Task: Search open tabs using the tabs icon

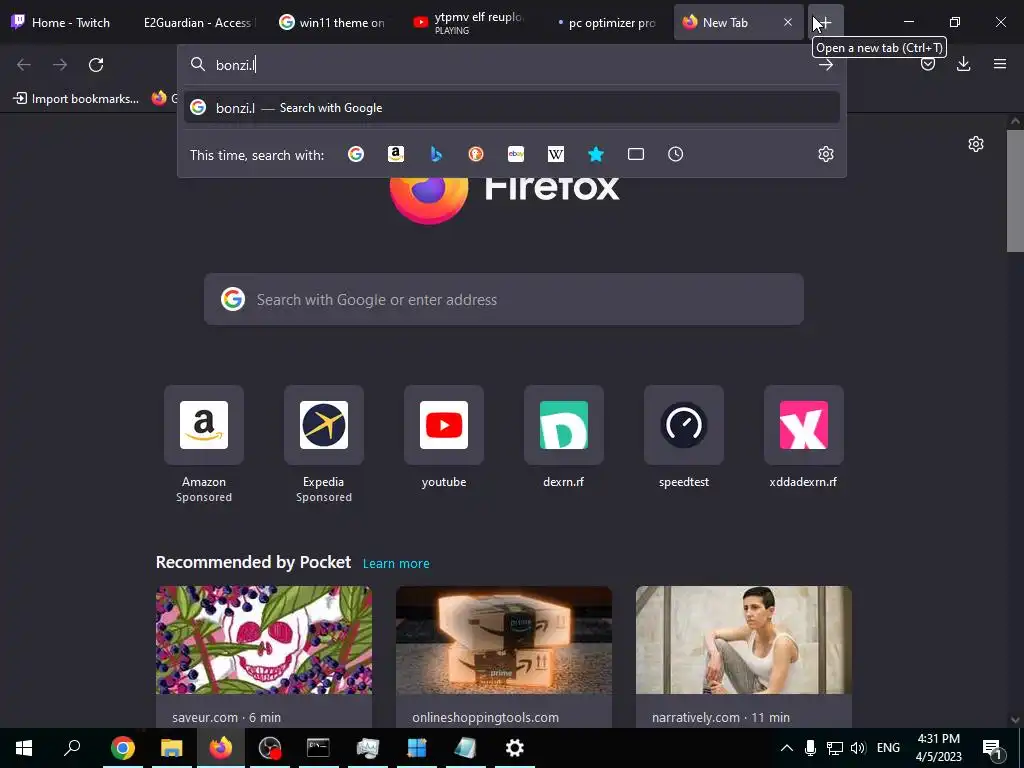Action: [x=635, y=154]
